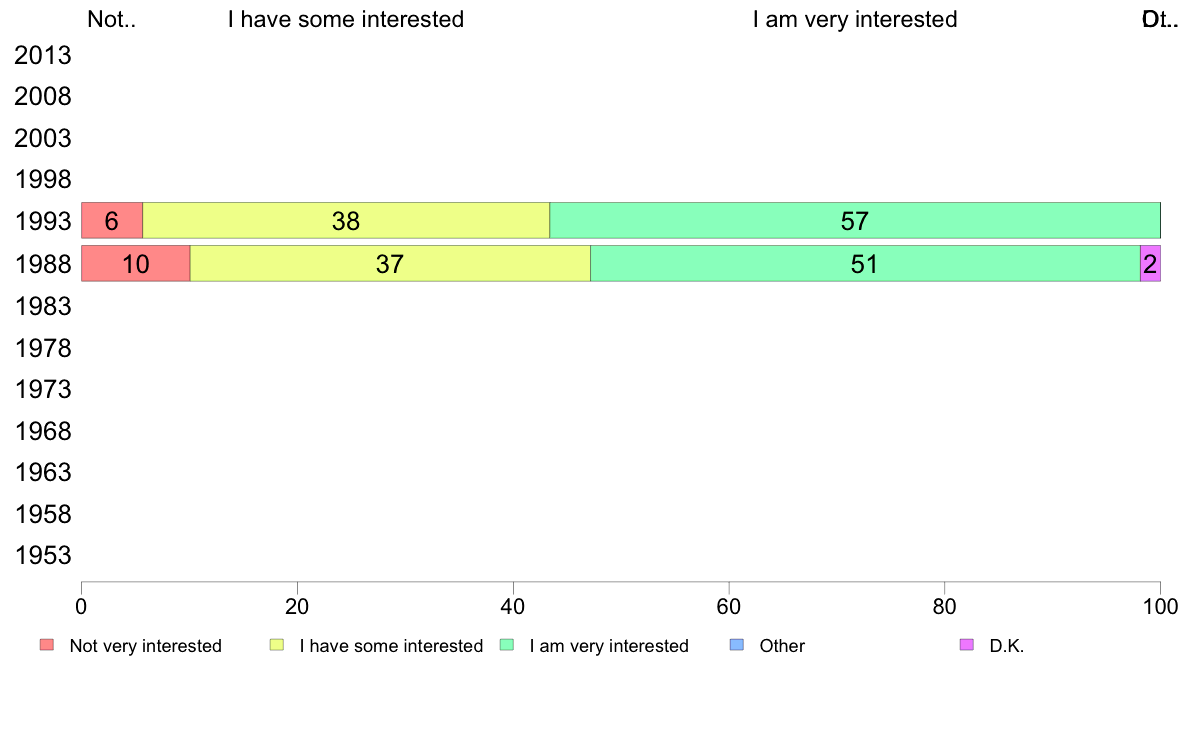Image resolution: width=1188 pixels, height=736 pixels.
Task: Select the 1988 green segment labeled 51
Action: pyautogui.click(x=865, y=264)
